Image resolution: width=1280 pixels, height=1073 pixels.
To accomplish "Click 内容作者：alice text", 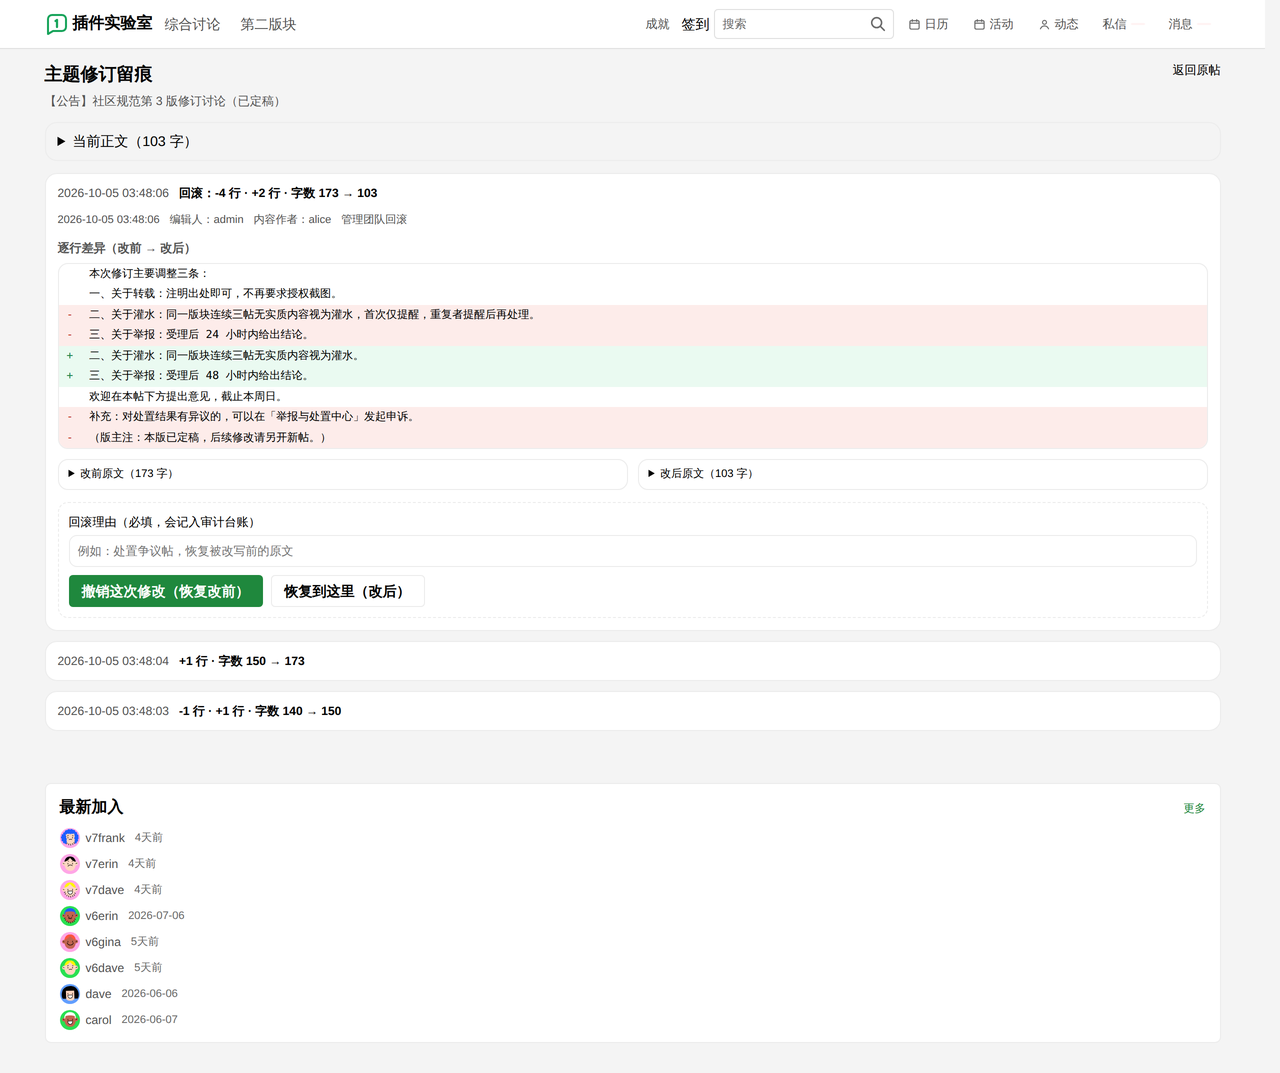I will pyautogui.click(x=292, y=219).
